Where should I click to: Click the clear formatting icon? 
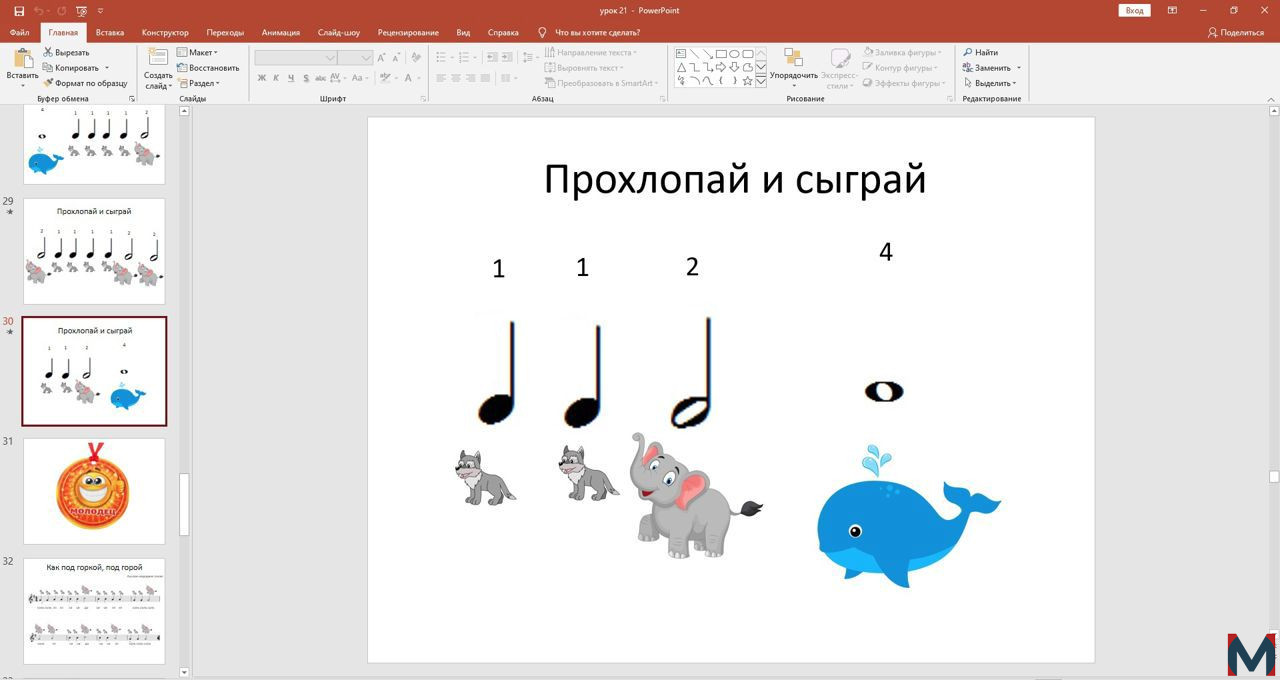[x=416, y=58]
